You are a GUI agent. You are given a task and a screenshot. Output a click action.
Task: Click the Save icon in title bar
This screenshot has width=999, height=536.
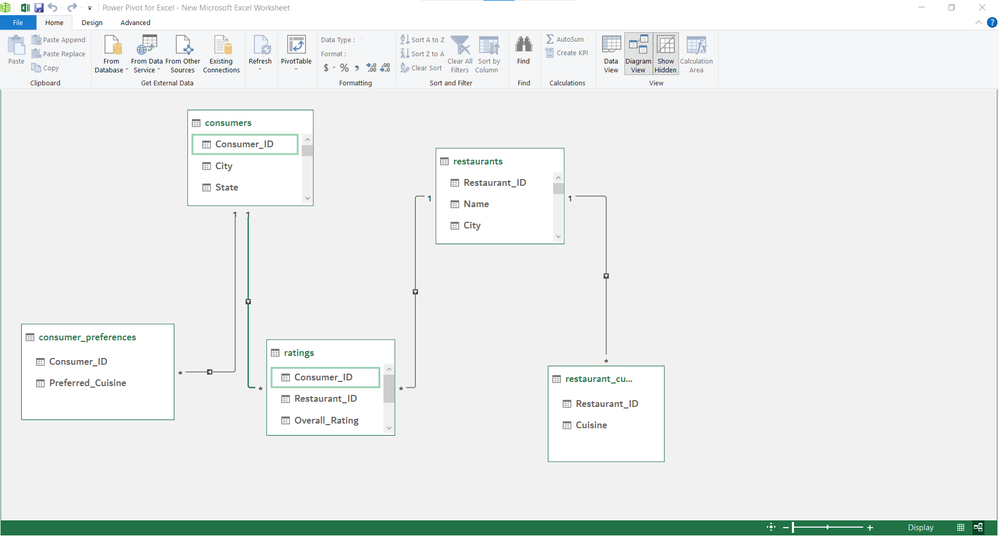point(39,8)
